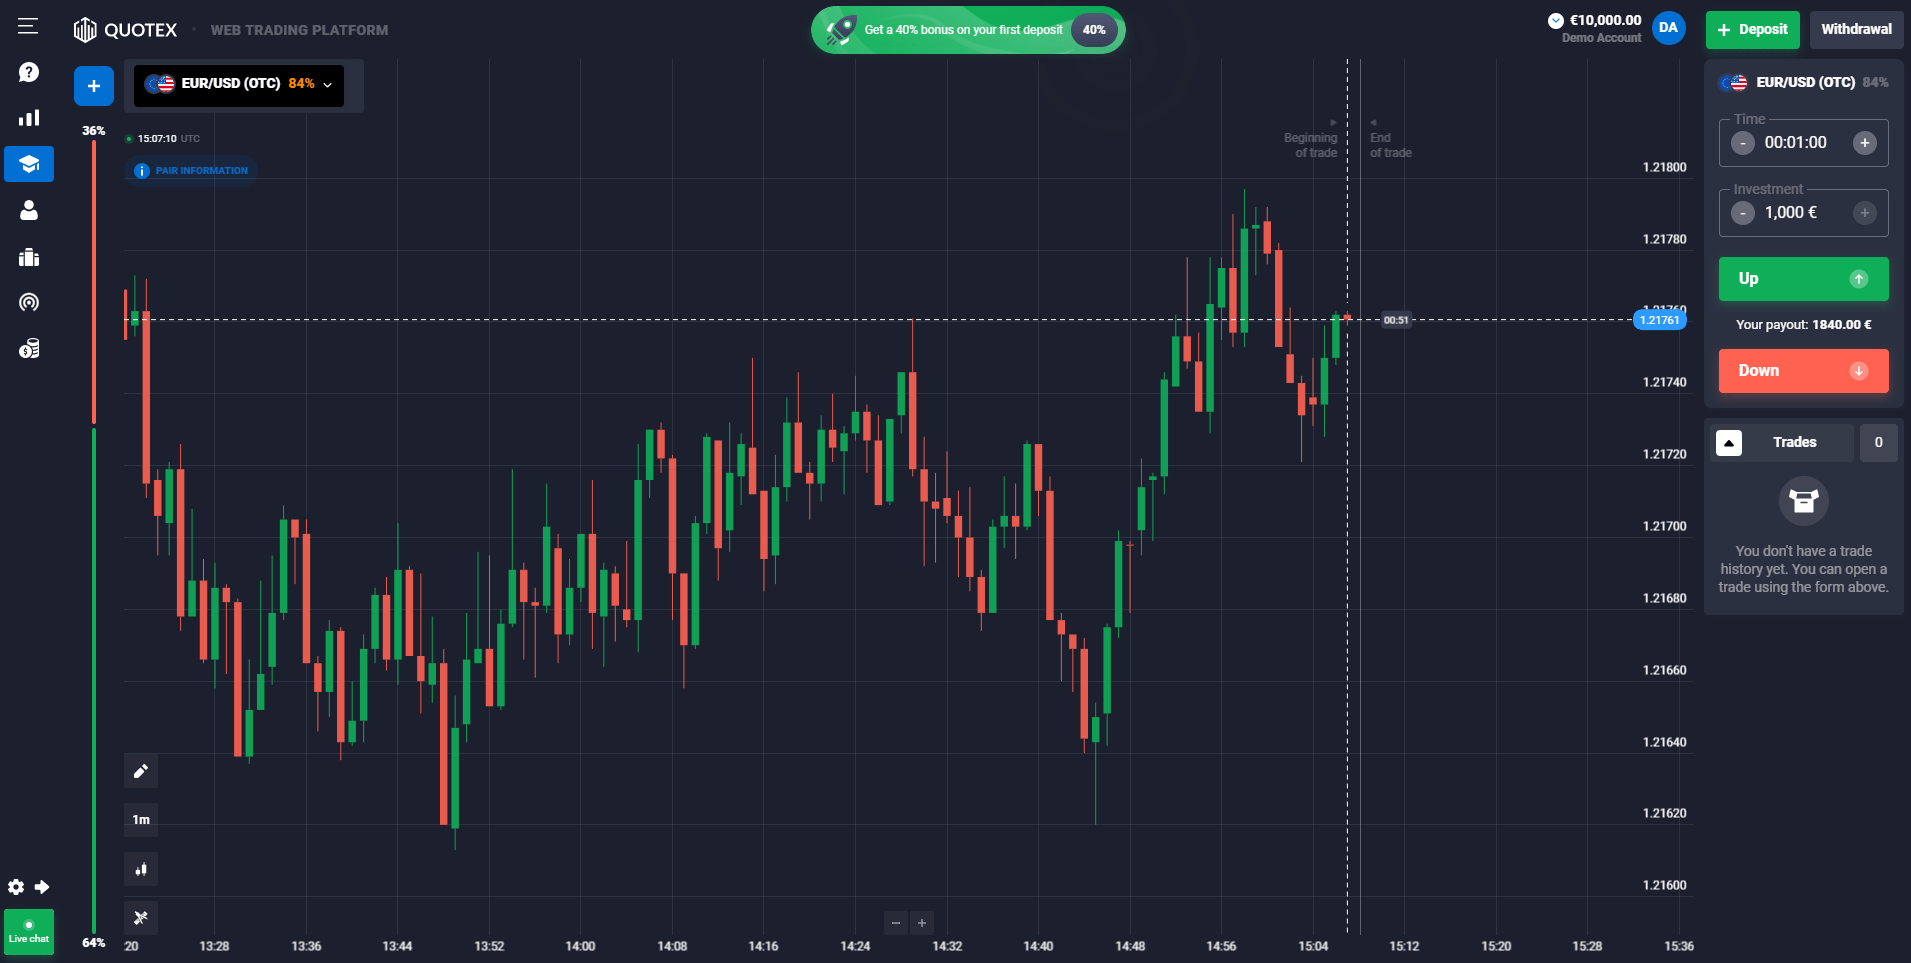The height and width of the screenshot is (963, 1911).
Task: Open the account profile icon
Action: (28, 210)
